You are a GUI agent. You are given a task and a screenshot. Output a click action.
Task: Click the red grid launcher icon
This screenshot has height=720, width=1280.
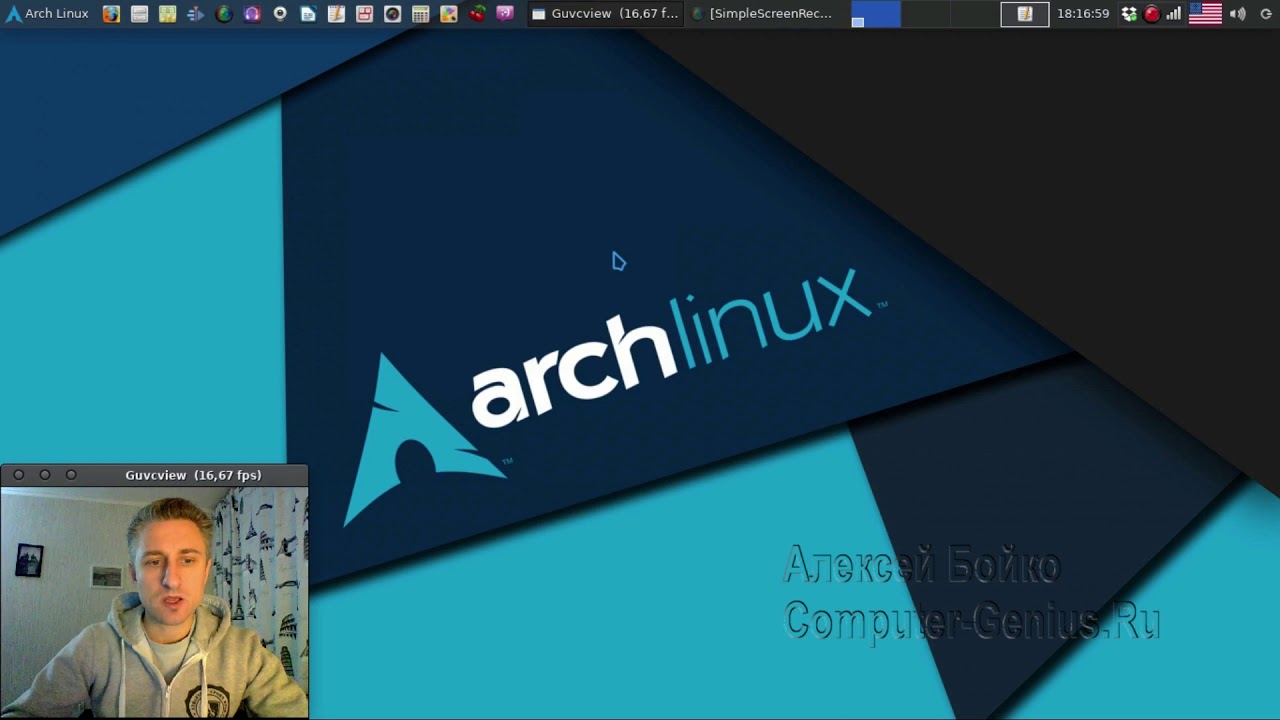coord(364,14)
